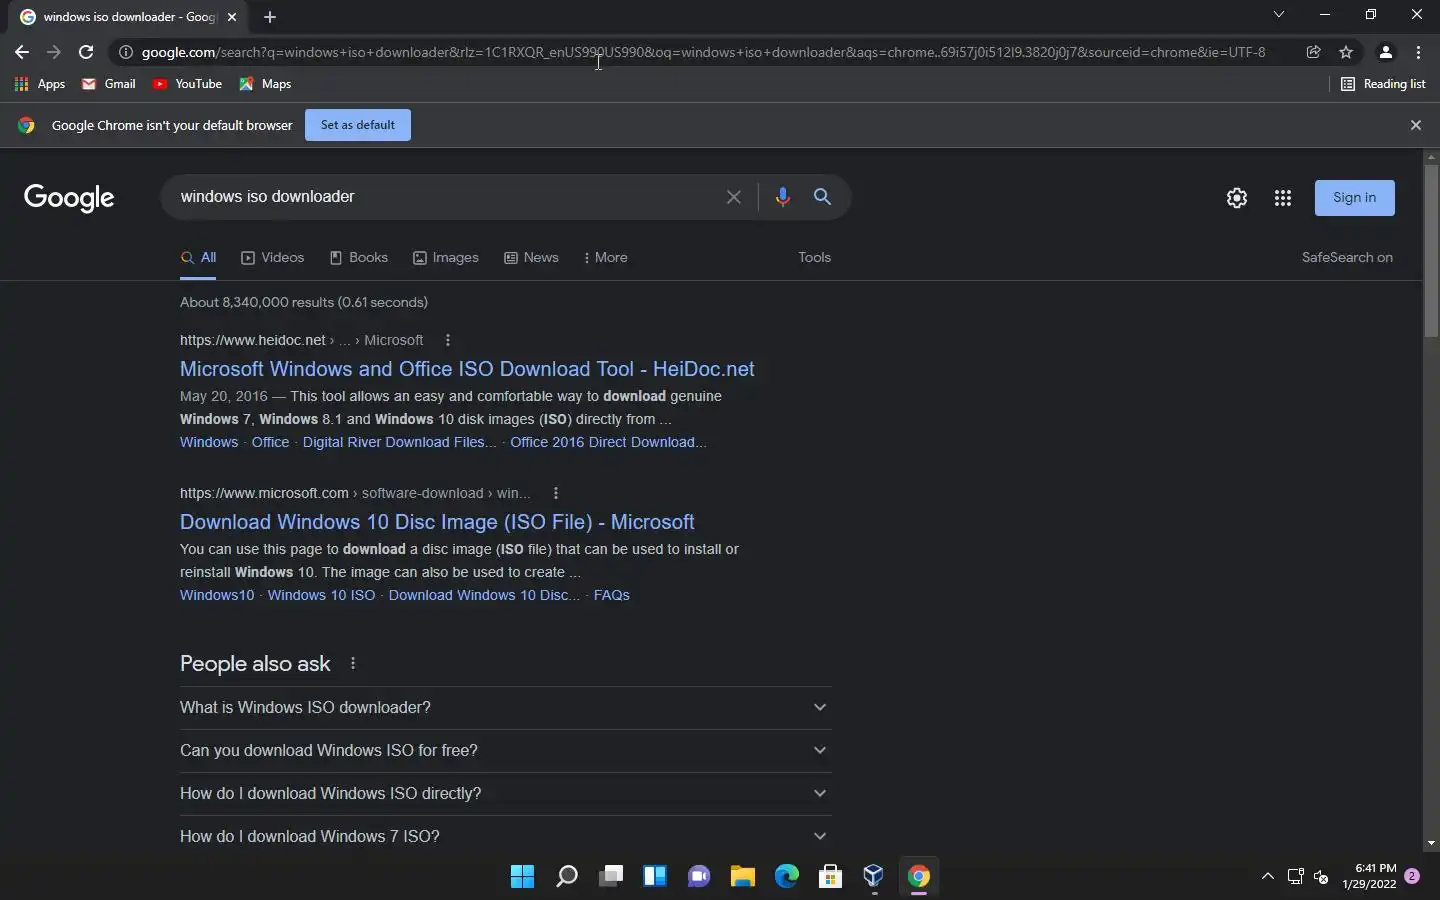Open YouTube bookmark
The height and width of the screenshot is (900, 1440).
click(x=187, y=84)
